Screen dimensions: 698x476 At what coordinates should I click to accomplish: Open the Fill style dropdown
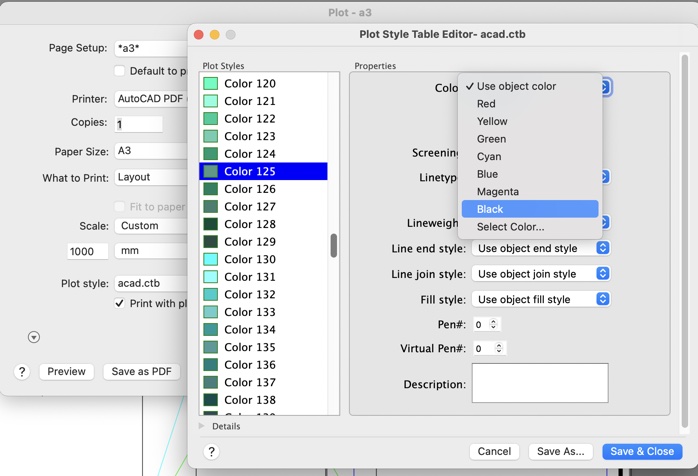tap(541, 299)
